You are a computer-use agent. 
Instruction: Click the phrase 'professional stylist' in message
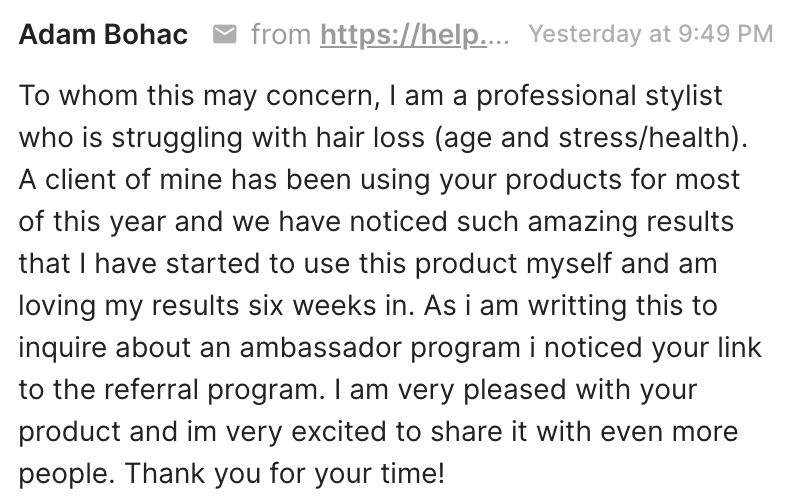599,96
